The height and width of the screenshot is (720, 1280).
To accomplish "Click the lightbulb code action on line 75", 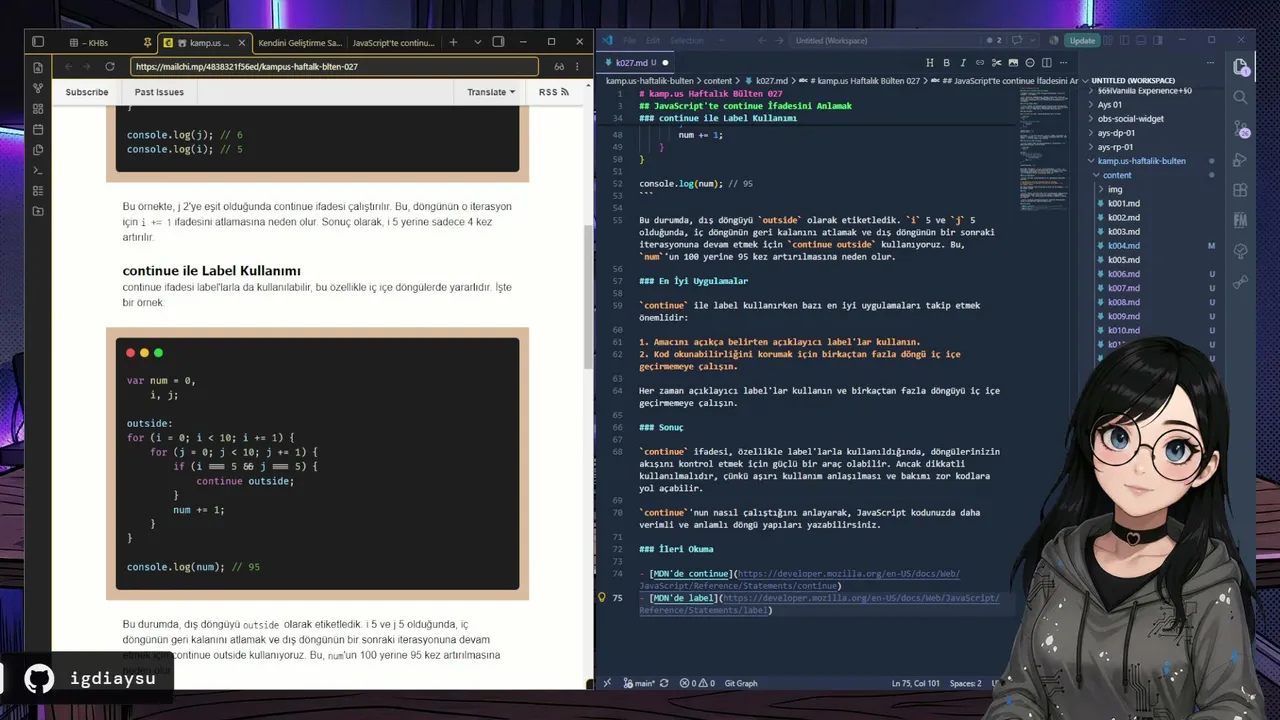I will (x=602, y=598).
